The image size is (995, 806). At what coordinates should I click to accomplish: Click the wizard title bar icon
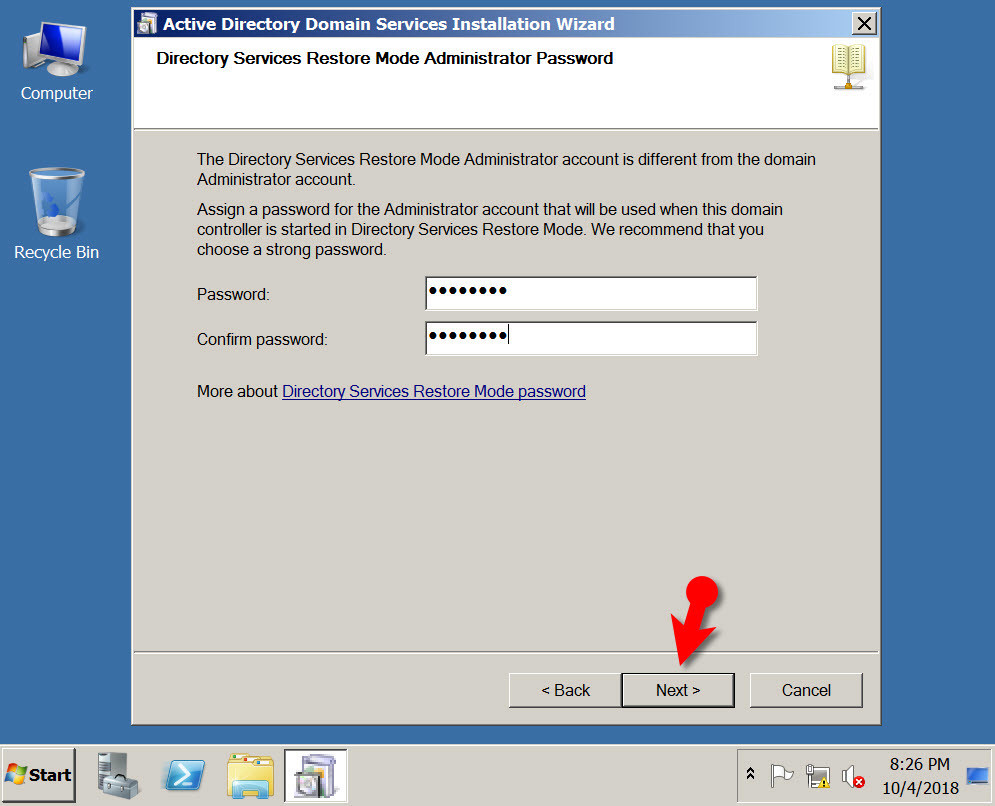[147, 24]
